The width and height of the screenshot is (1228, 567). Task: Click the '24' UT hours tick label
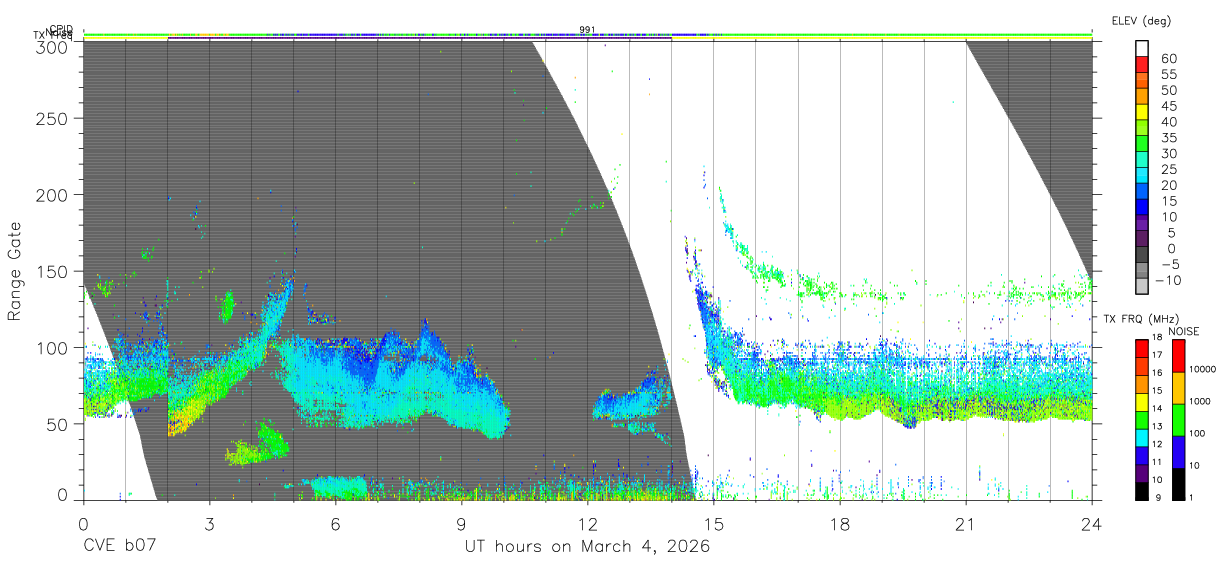1092,523
